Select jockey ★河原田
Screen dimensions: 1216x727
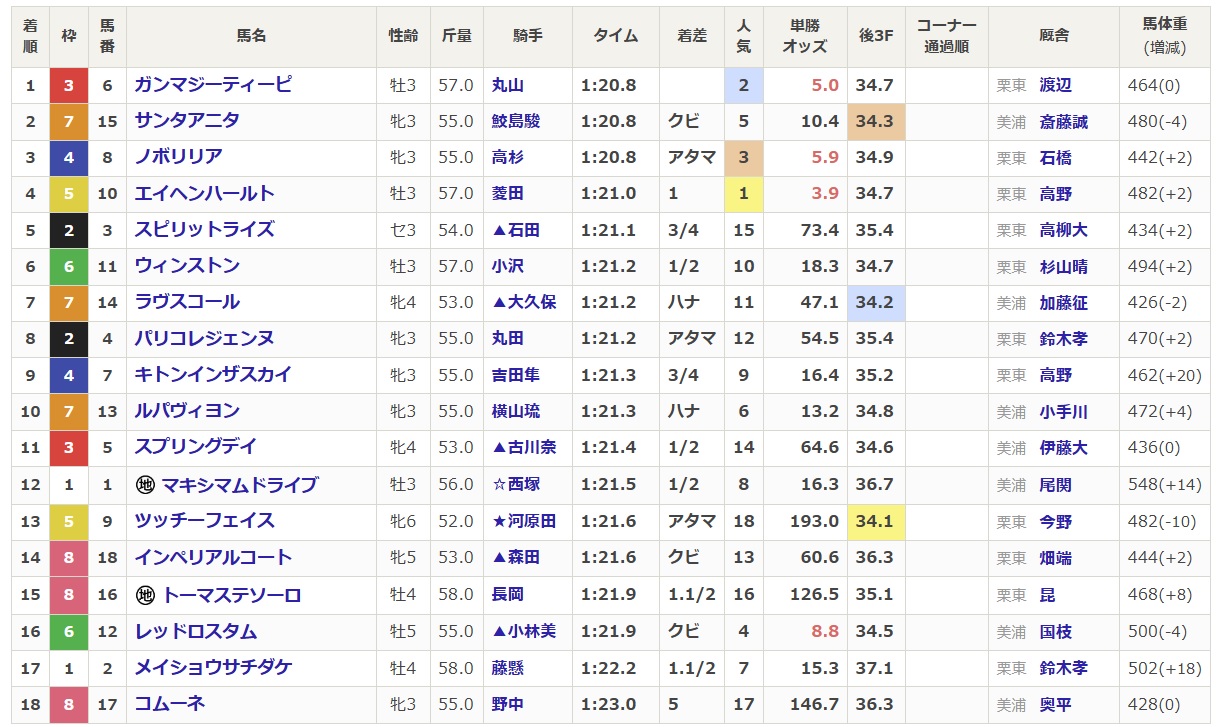523,521
